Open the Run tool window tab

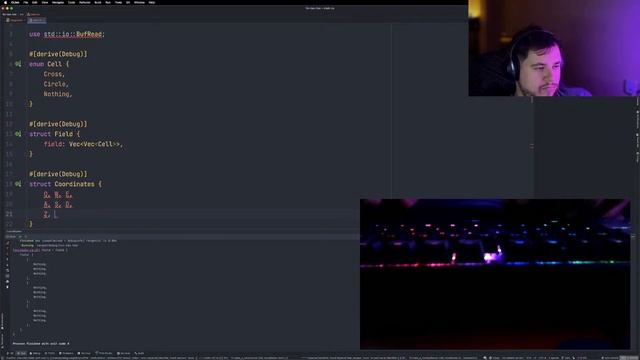point(21,353)
